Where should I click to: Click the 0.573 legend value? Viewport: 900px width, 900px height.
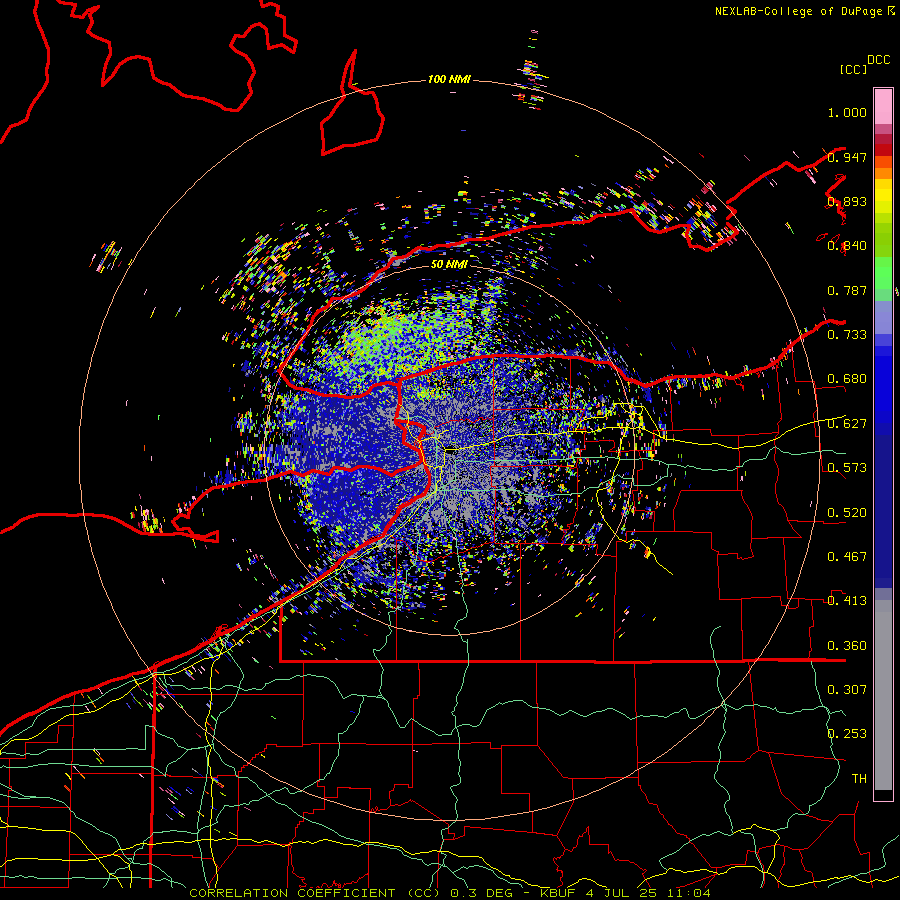847,467
